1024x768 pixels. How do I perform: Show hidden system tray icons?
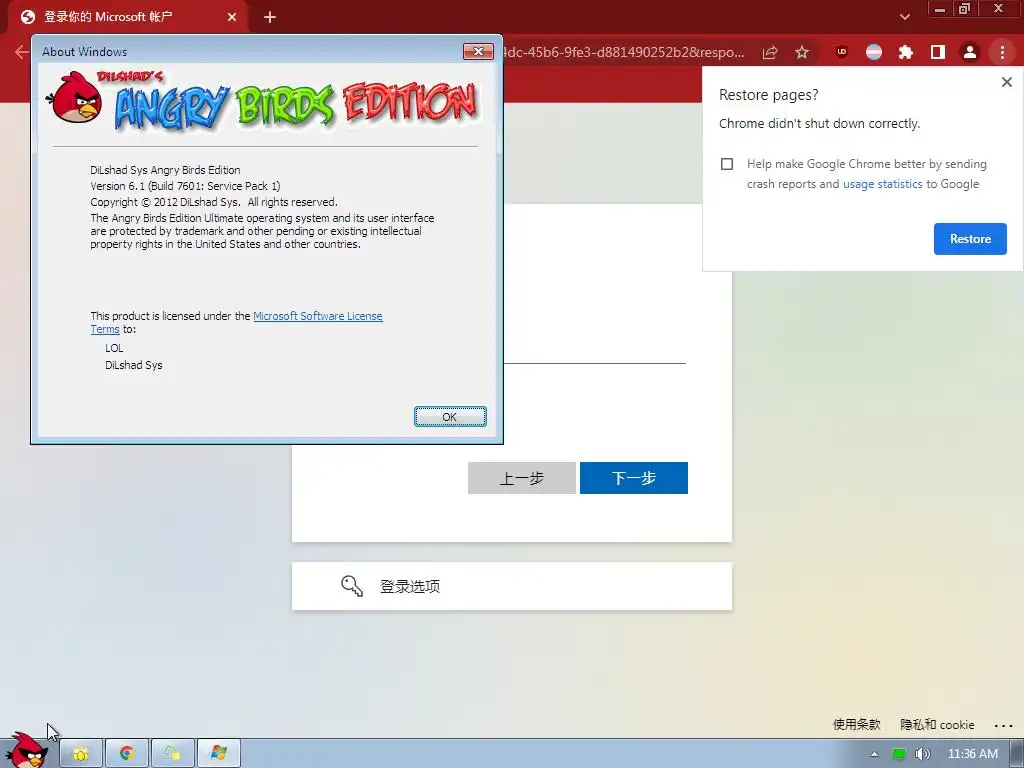coord(874,754)
